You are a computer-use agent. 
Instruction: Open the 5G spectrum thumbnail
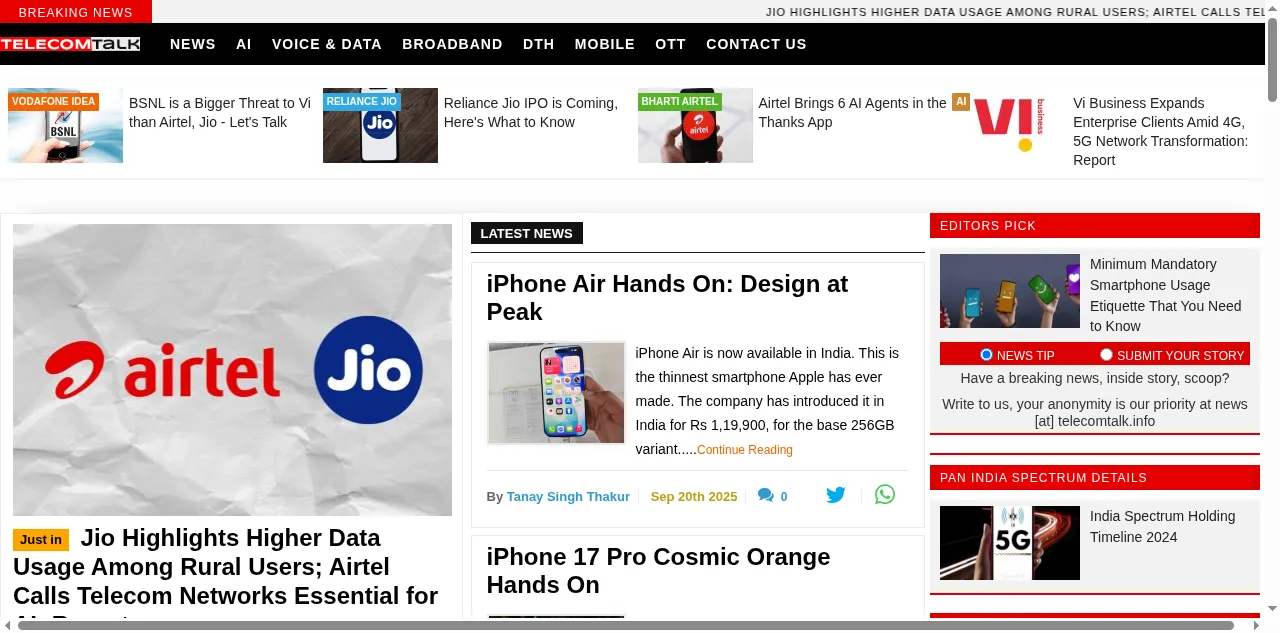point(1010,543)
